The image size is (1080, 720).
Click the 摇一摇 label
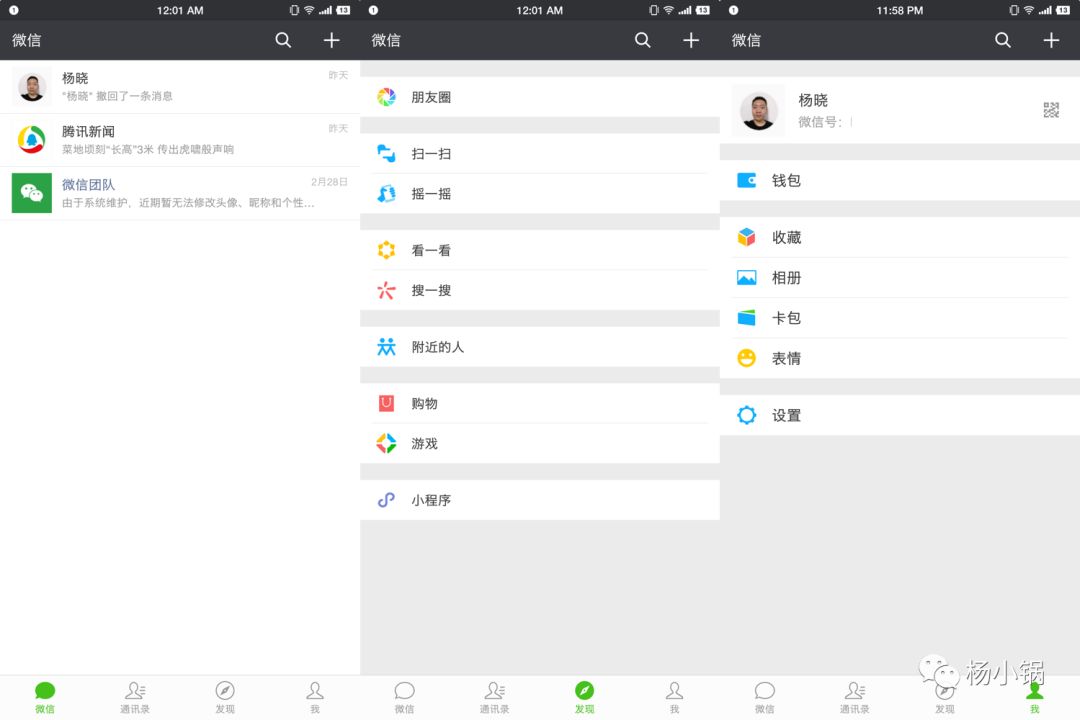click(431, 194)
